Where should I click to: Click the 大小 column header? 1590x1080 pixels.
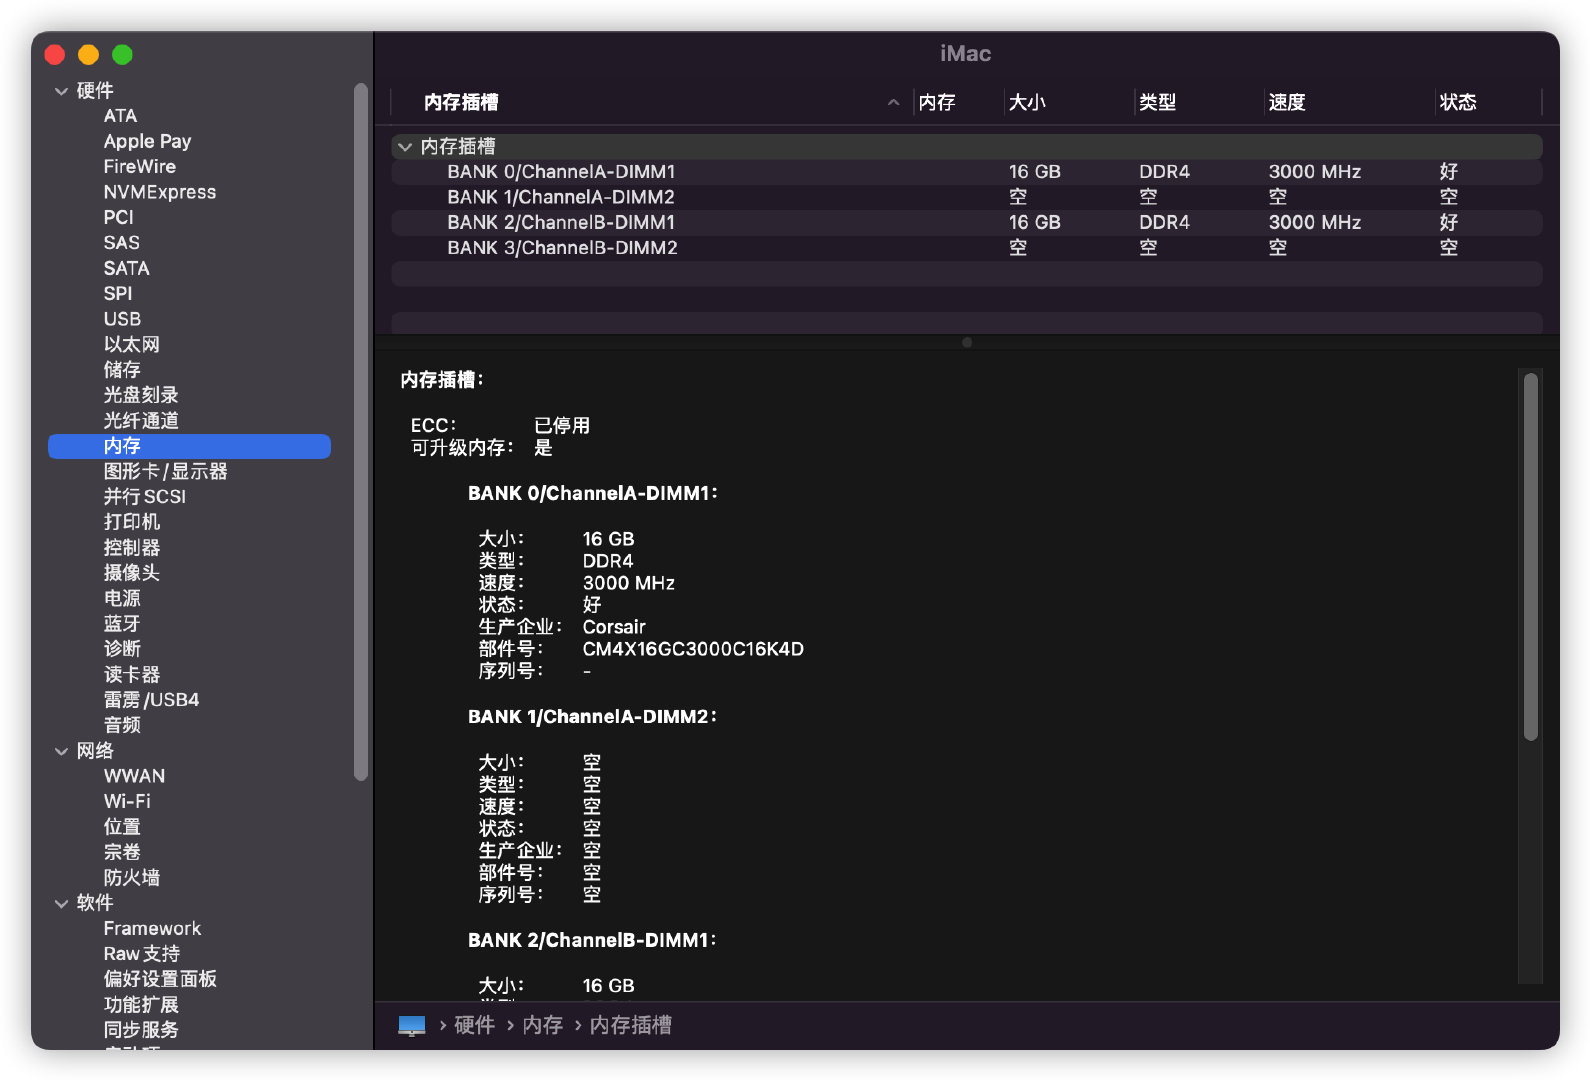tap(1027, 102)
